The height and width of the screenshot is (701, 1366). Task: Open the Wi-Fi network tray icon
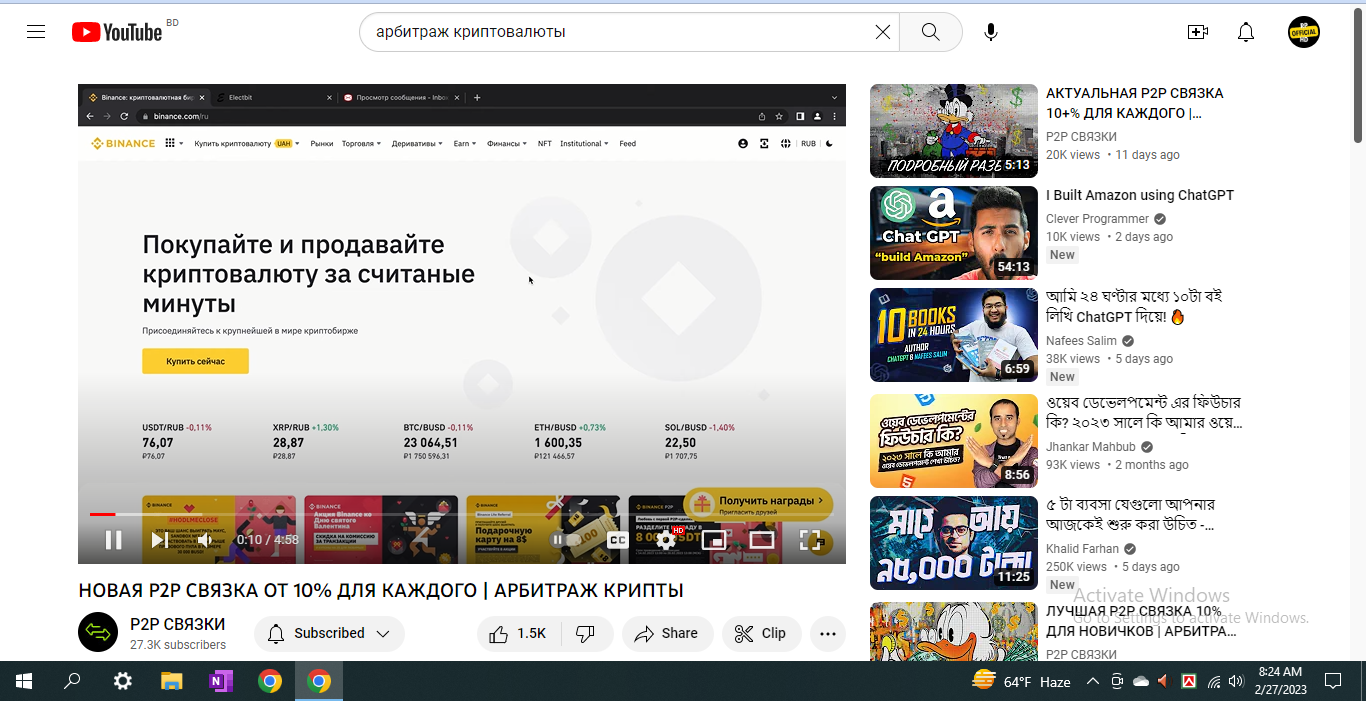click(1213, 681)
